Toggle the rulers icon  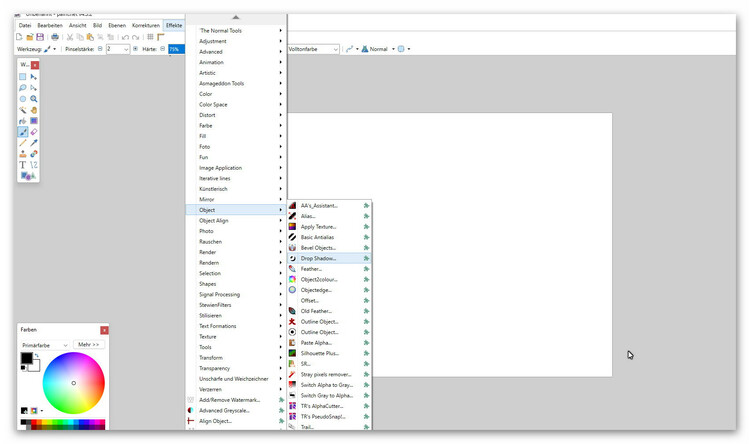tap(161, 37)
